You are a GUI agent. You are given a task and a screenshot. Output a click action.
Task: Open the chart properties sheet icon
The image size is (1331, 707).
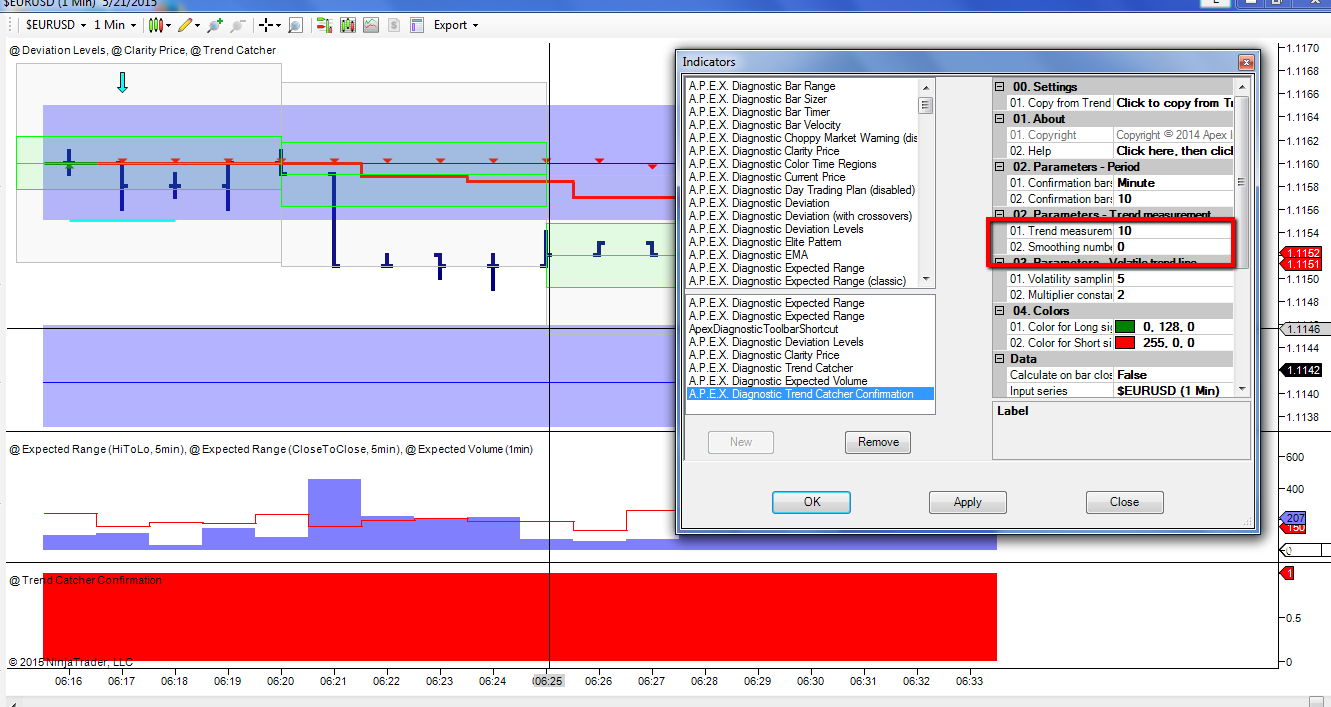417,25
